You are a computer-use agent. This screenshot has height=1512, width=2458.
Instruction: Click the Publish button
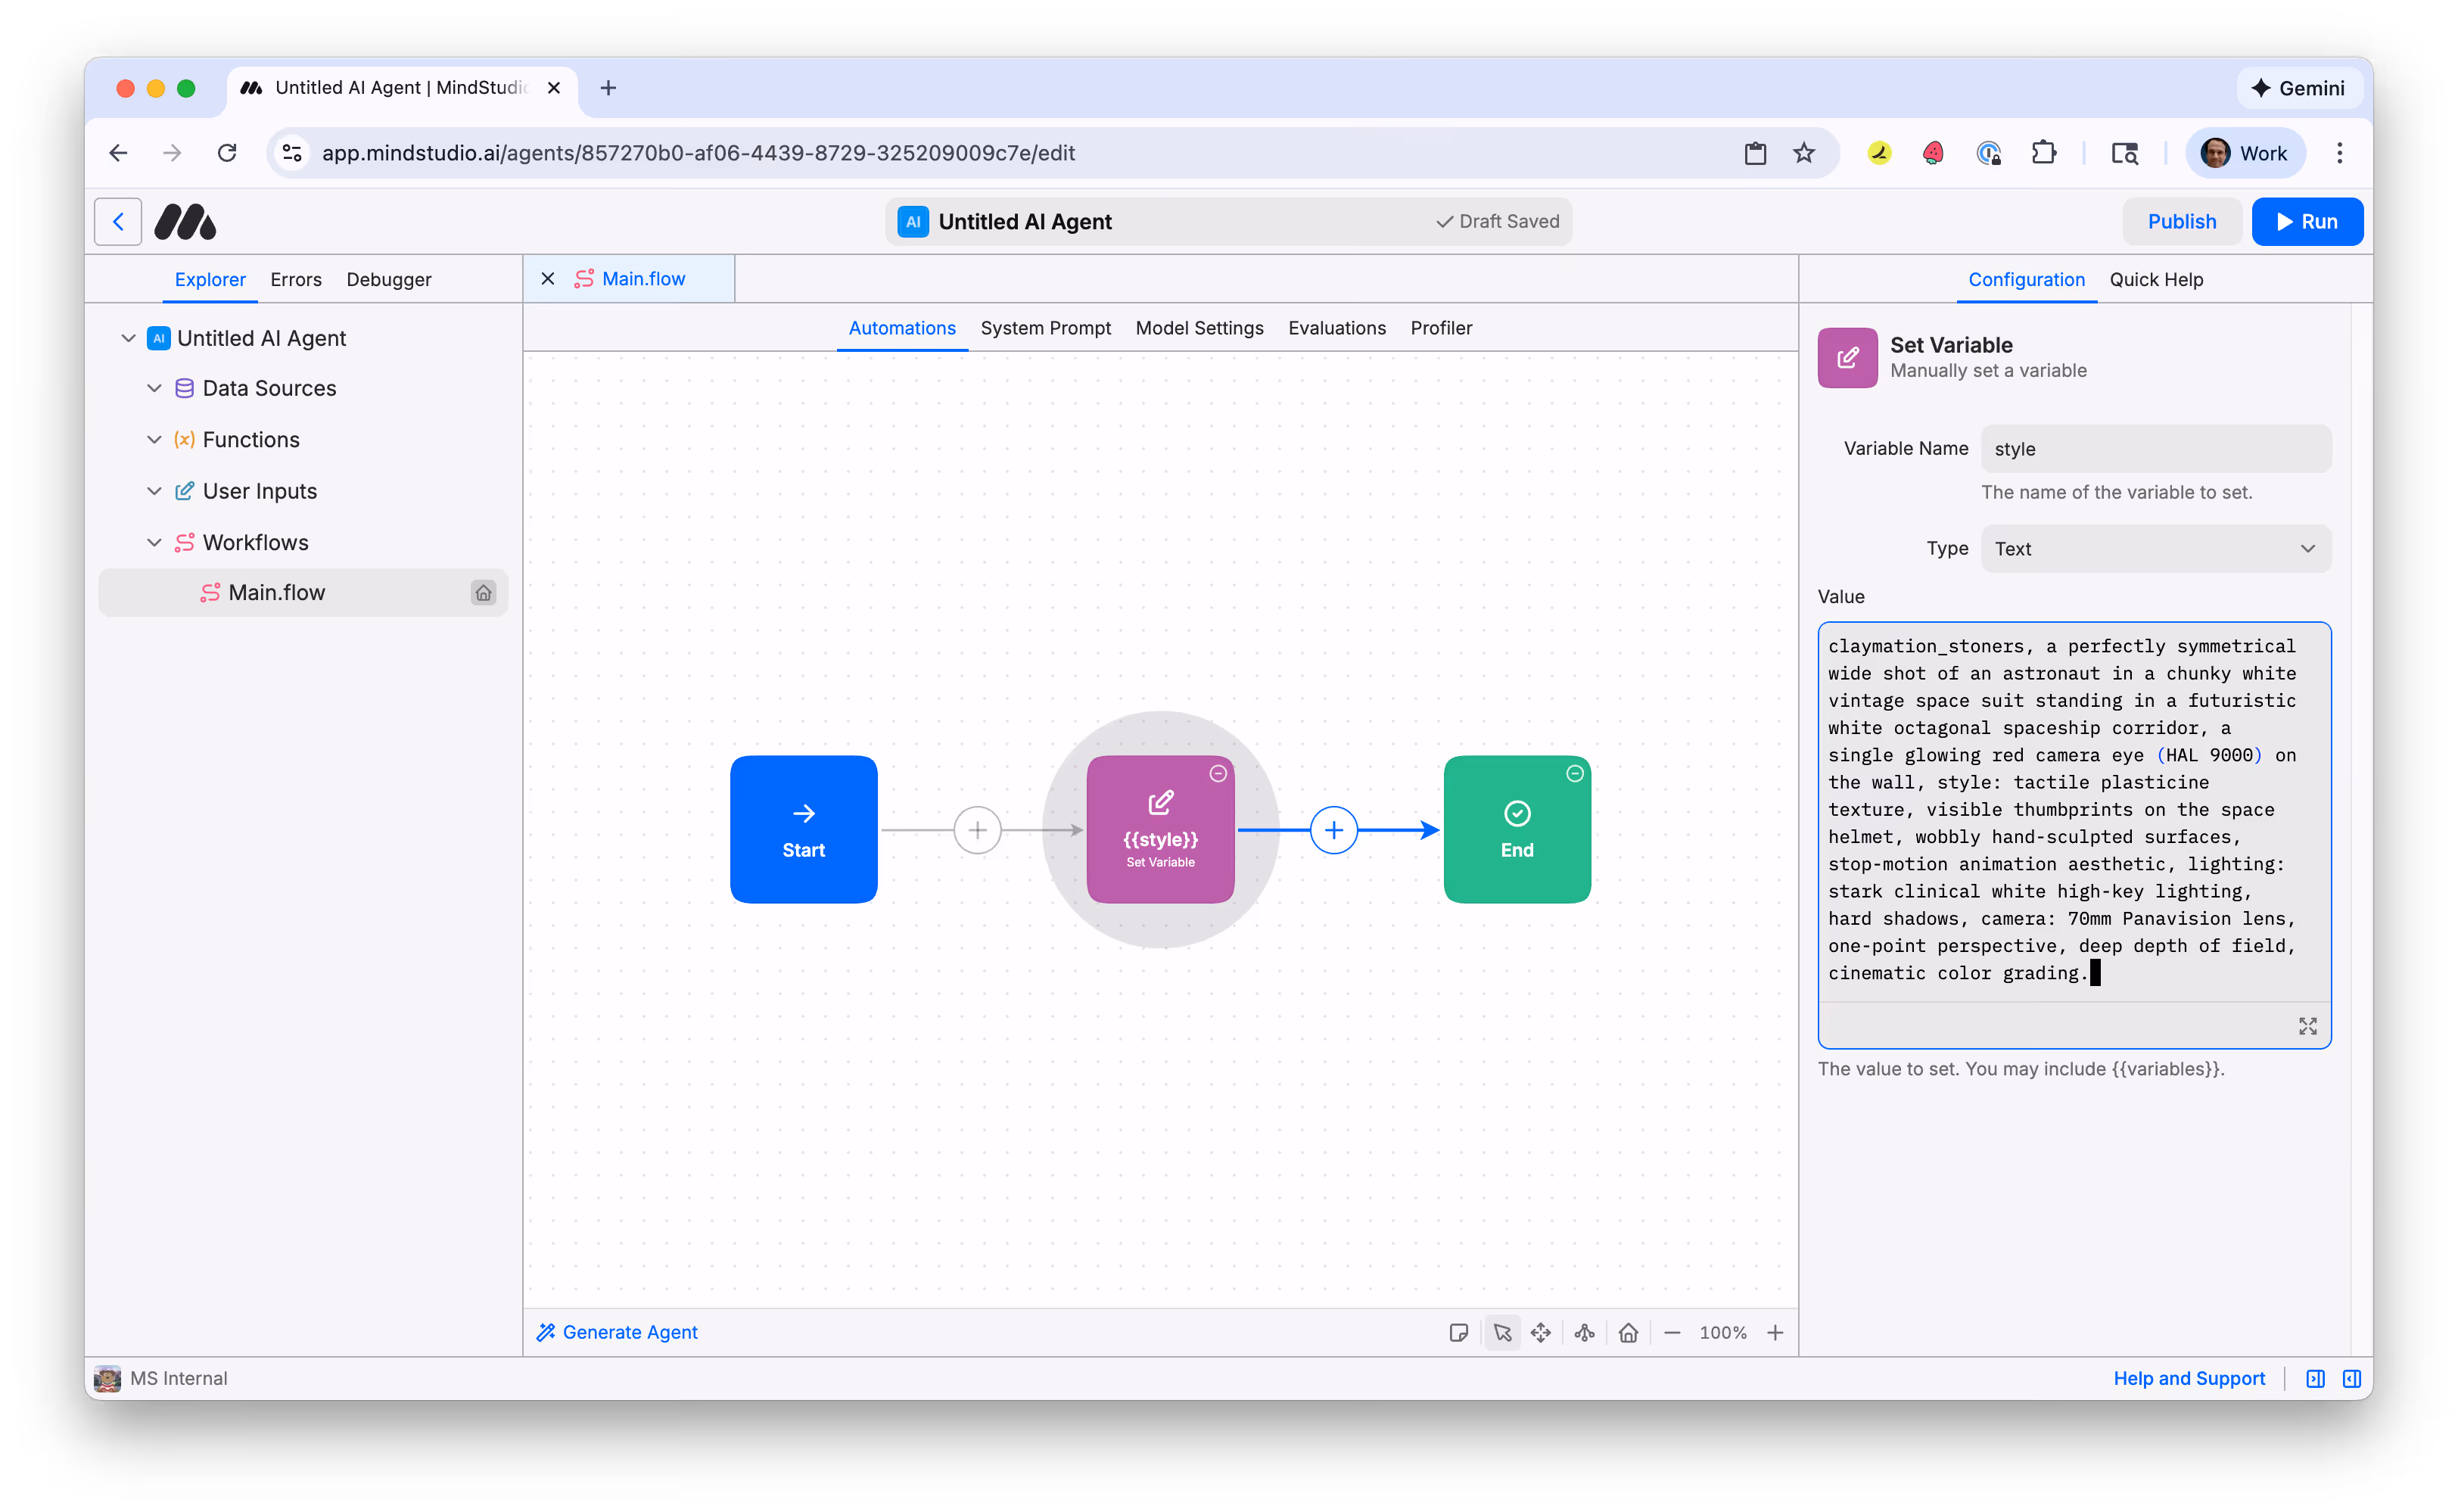tap(2181, 221)
